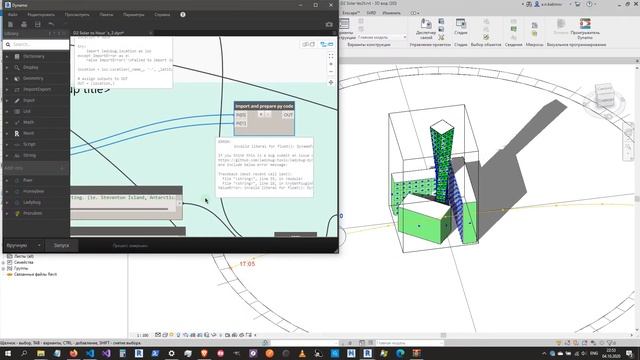Click the Firefox icon in taskbar
The image size is (640, 360).
[x=73, y=353]
